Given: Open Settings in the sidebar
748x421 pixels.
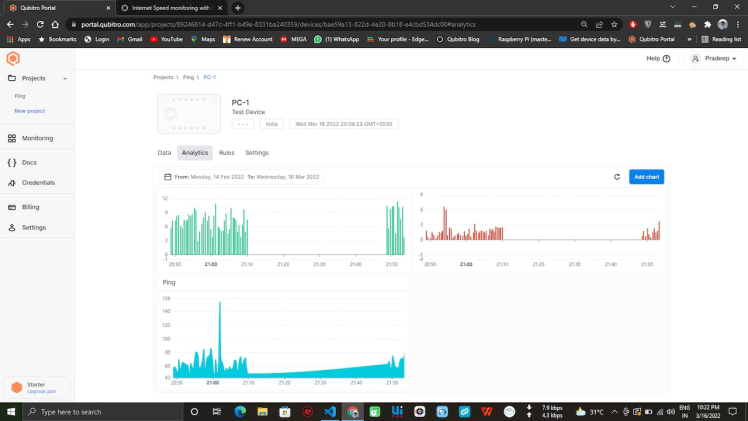Looking at the screenshot, I should coord(33,227).
